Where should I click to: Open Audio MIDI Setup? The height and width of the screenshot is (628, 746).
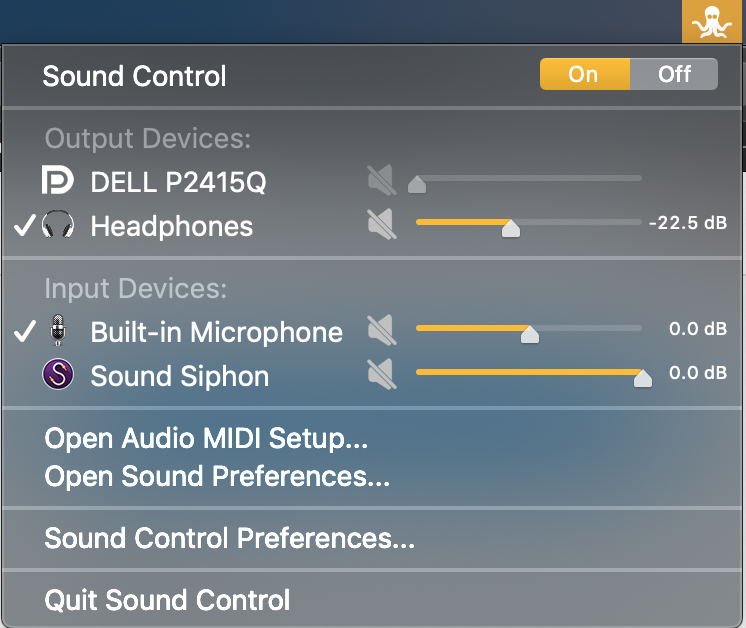coord(207,438)
